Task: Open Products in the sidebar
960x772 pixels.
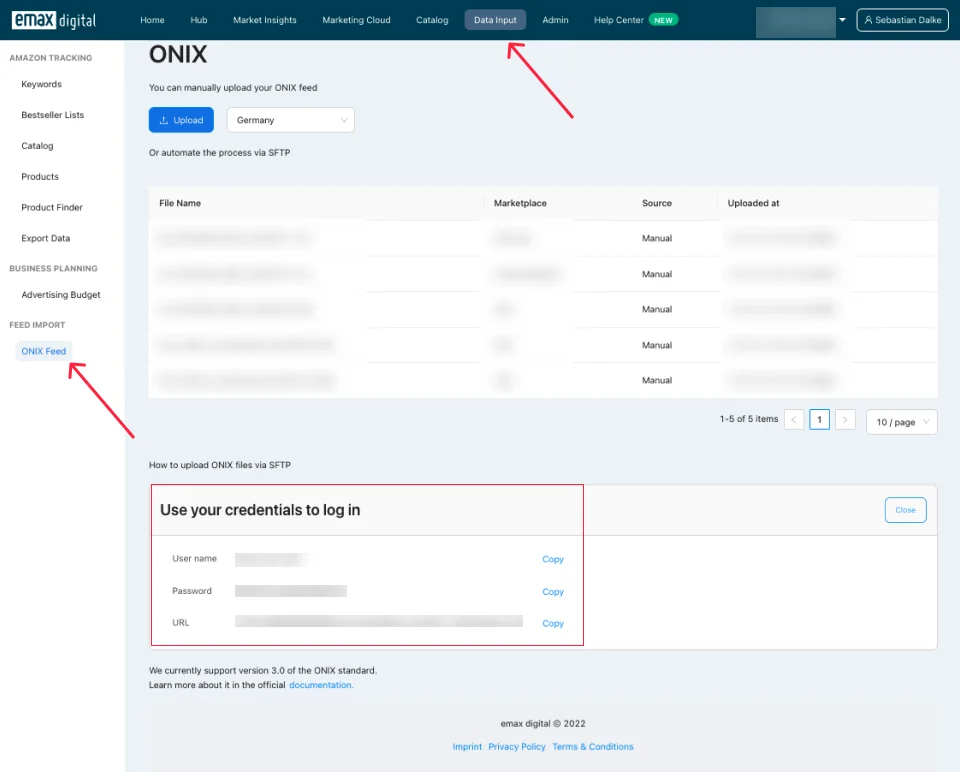Action: pyautogui.click(x=40, y=177)
